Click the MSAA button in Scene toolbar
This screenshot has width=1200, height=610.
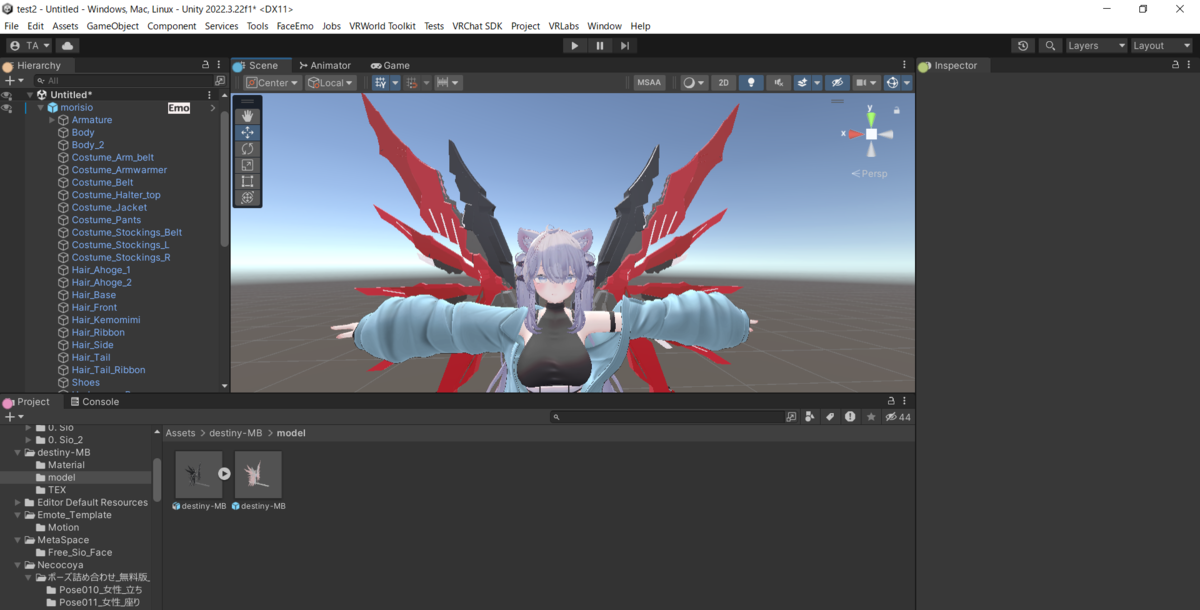[649, 83]
